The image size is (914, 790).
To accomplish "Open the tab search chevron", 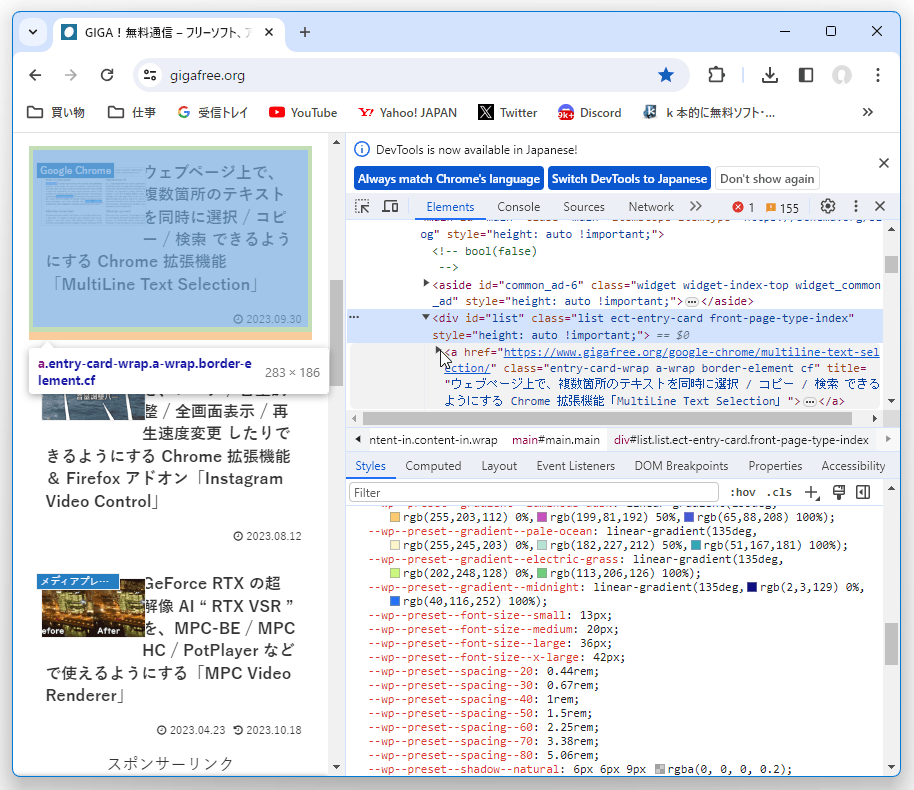I will (33, 32).
